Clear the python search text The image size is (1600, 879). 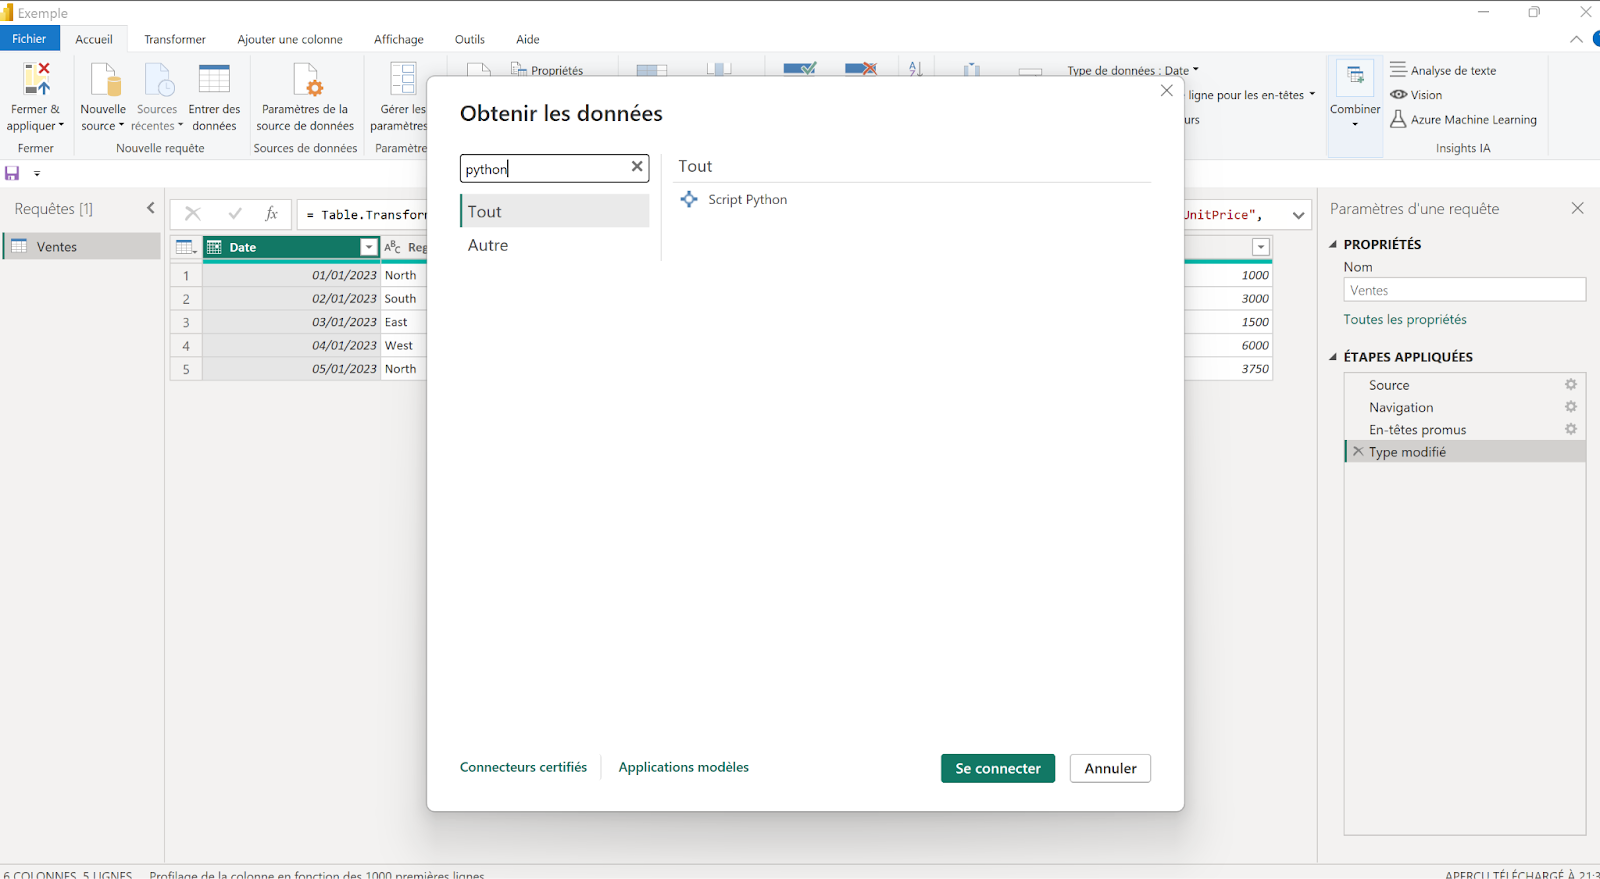coord(637,167)
